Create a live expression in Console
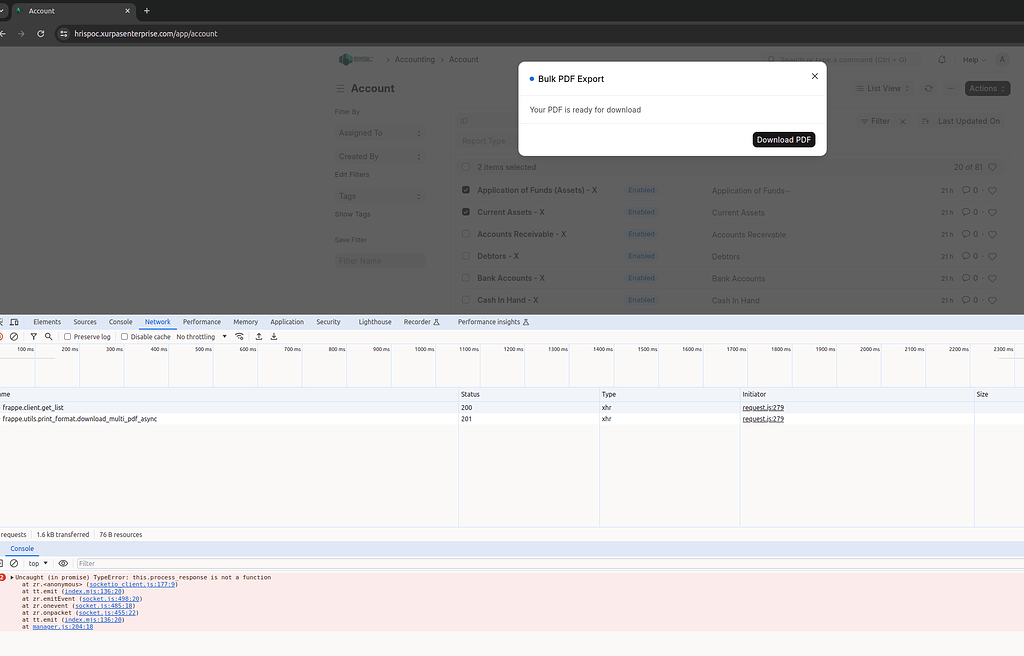The image size is (1024, 656). (63, 563)
